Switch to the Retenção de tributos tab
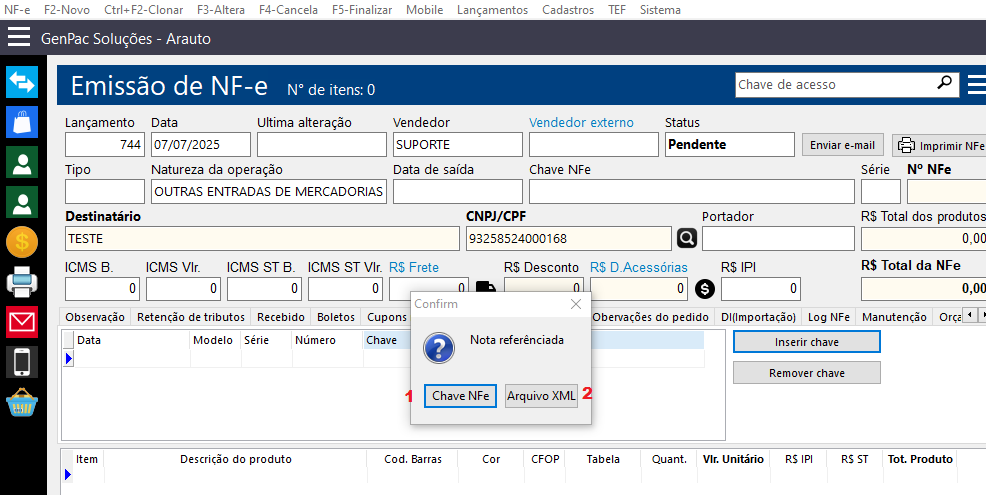The image size is (993, 495). pos(190,317)
